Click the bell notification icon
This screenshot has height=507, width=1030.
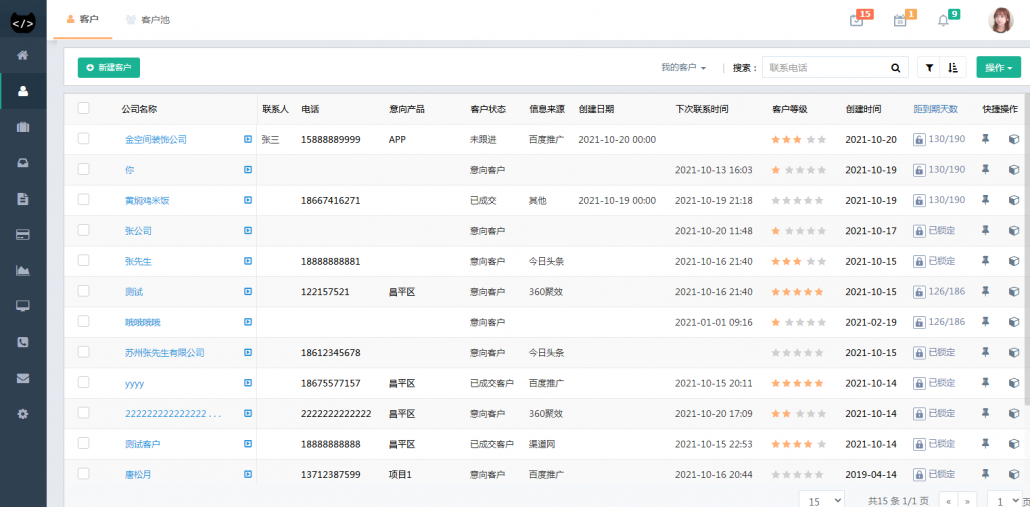(943, 20)
